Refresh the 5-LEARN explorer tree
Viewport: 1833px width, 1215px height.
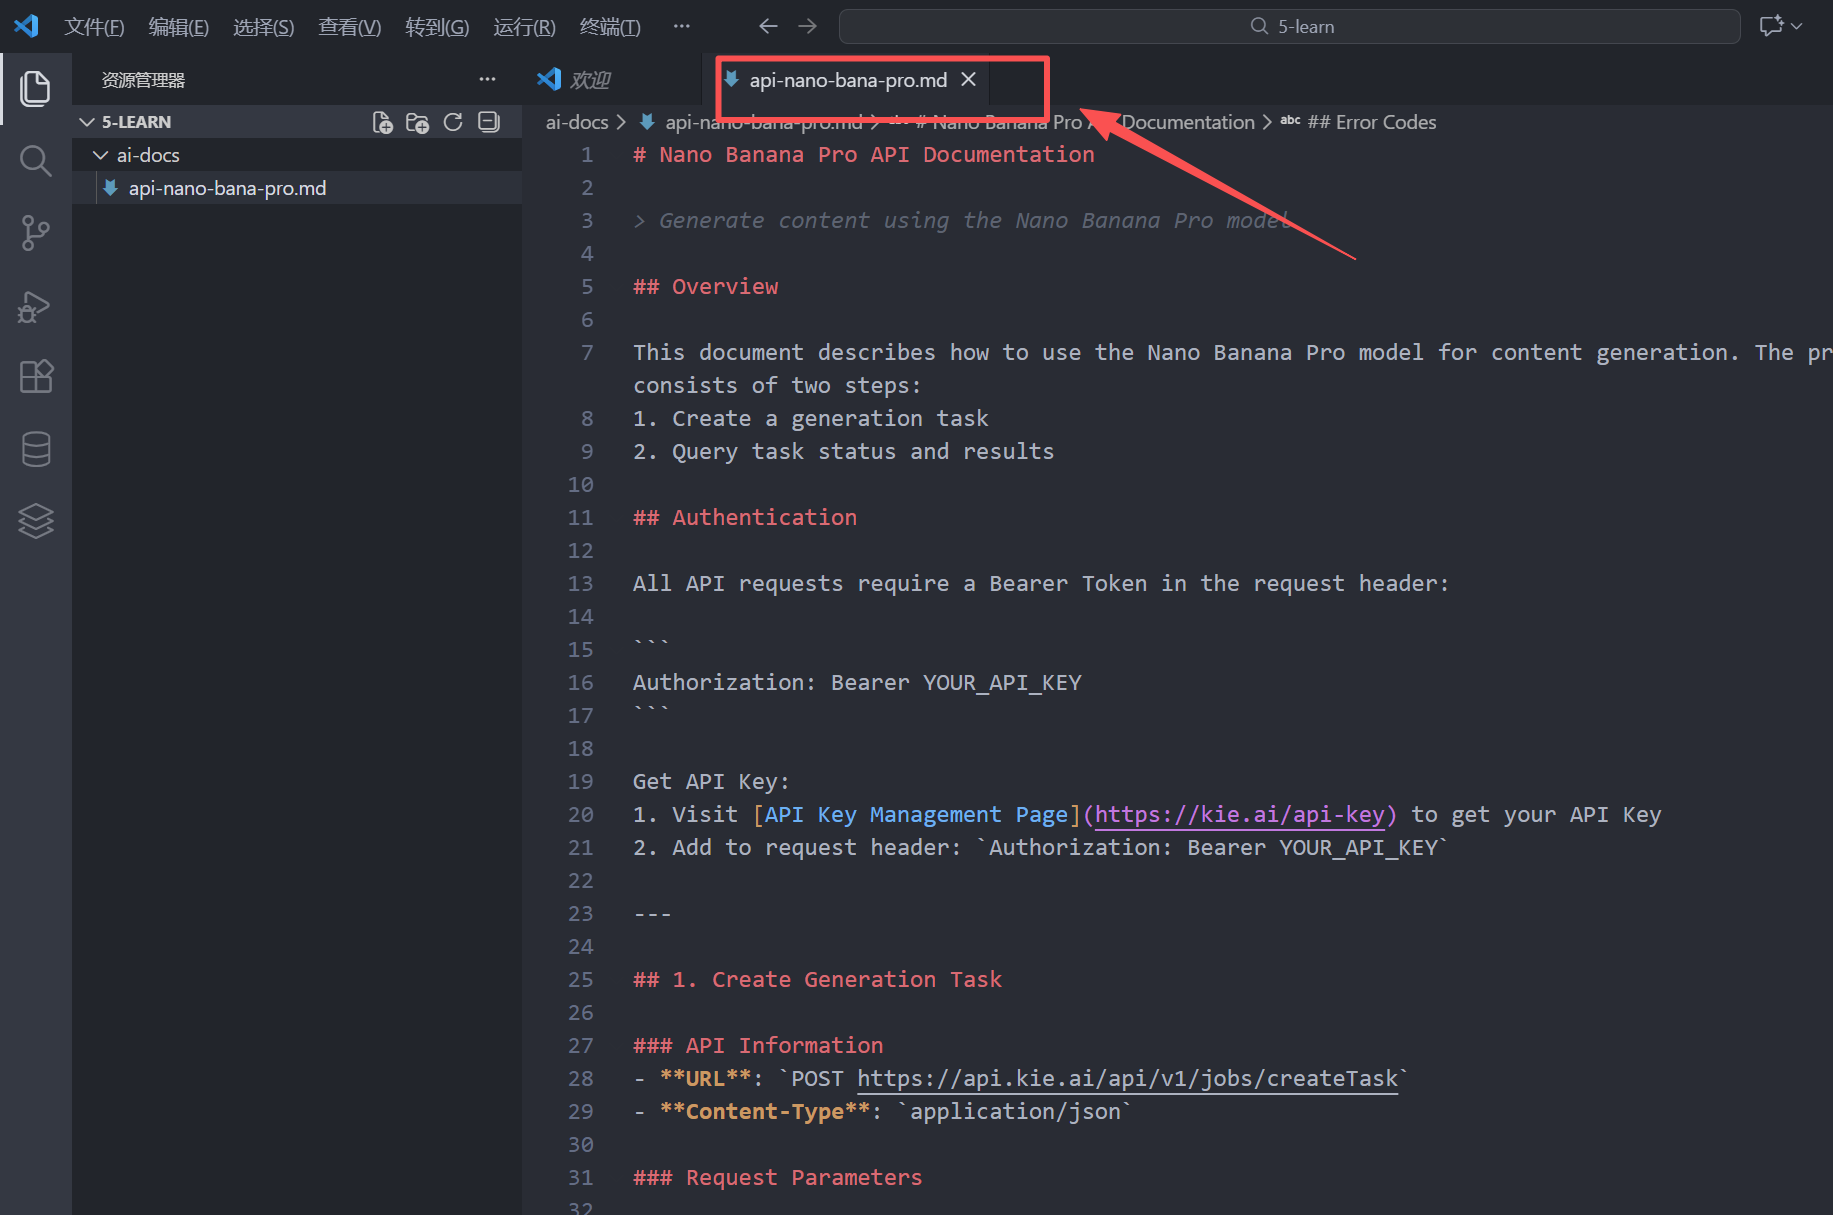[x=453, y=122]
